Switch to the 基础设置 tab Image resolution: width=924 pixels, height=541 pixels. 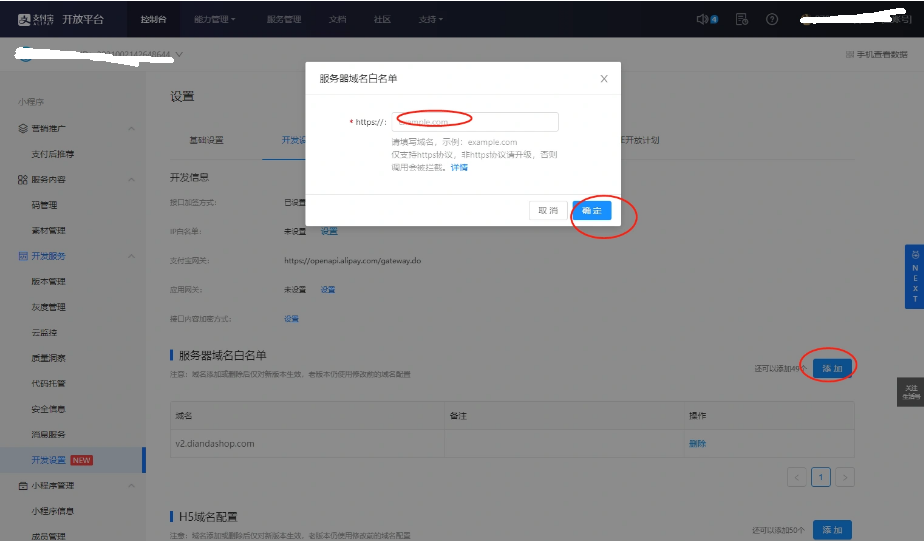click(206, 140)
